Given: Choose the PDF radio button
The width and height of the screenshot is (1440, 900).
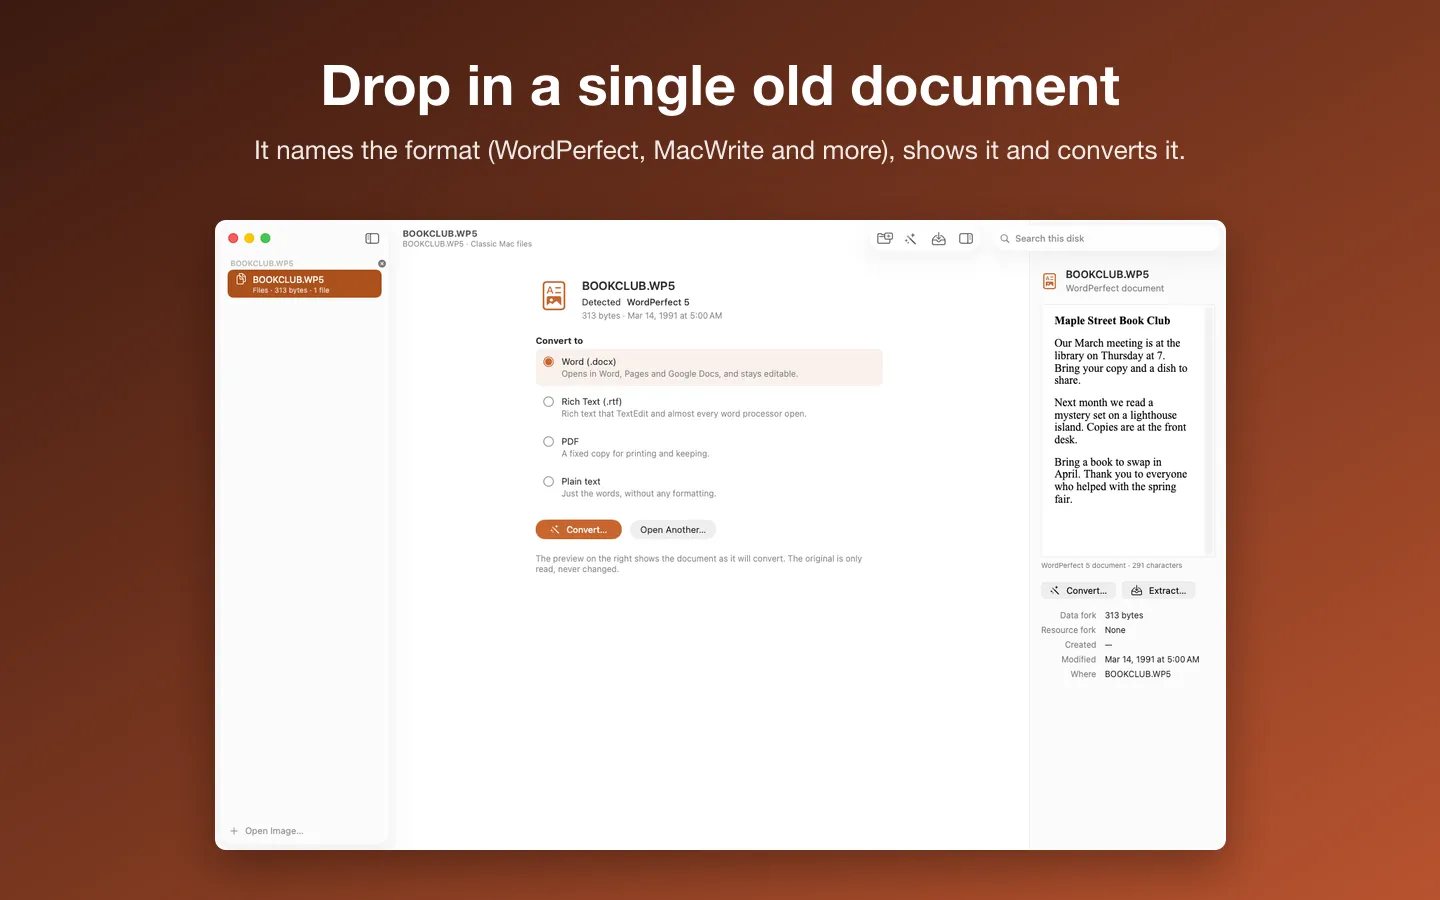Looking at the screenshot, I should 549,442.
